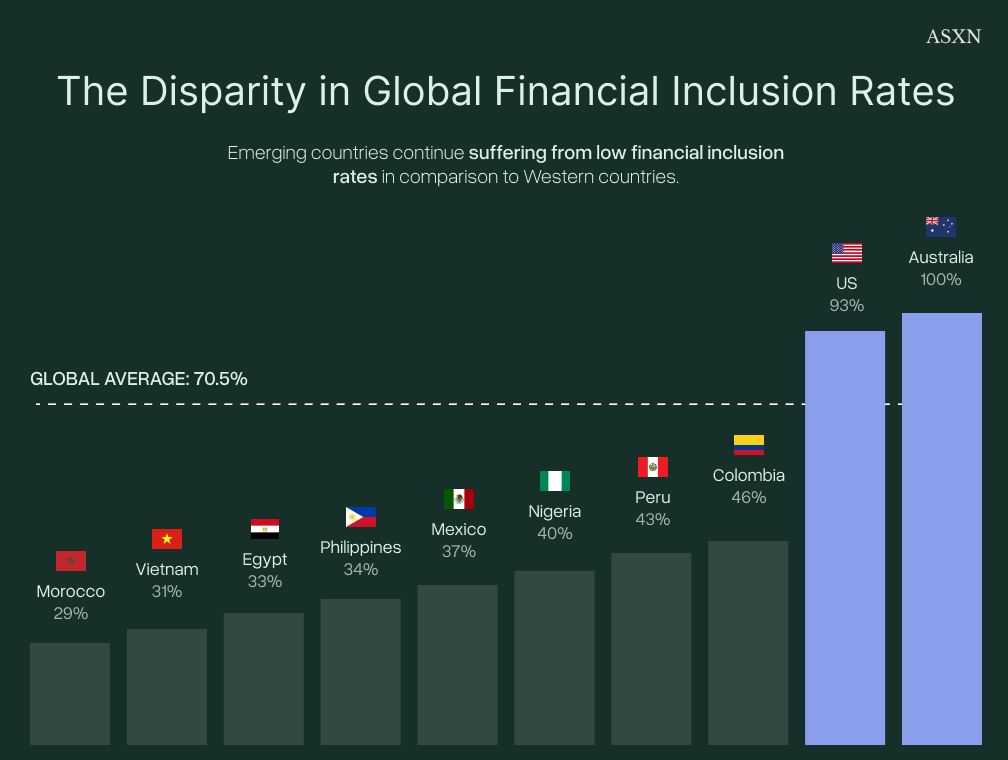Click the Australia country label
Screen dimensions: 1008x760
click(940, 258)
